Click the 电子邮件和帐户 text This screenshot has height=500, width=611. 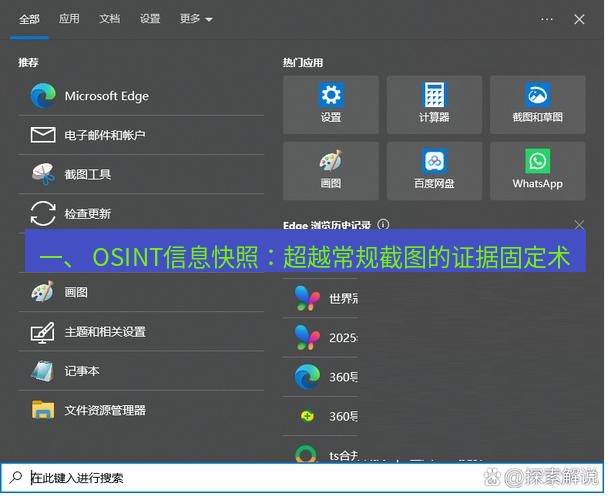pos(105,135)
